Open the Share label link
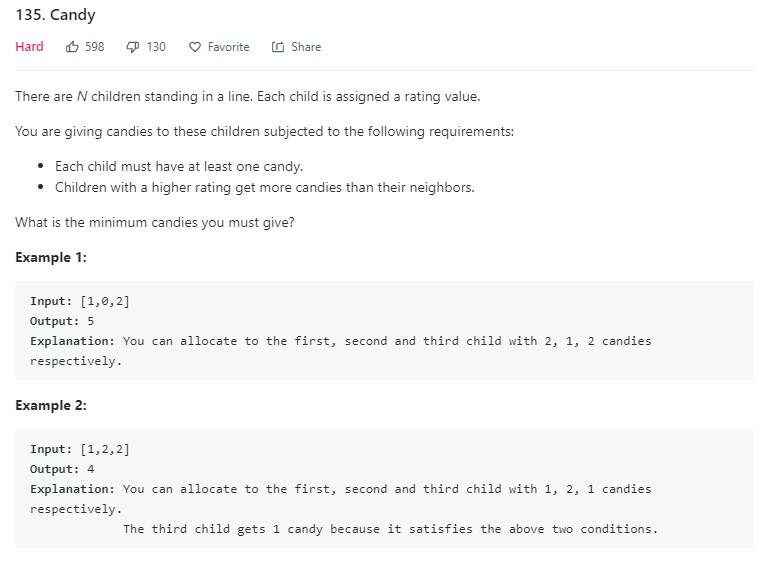The height and width of the screenshot is (561, 770). point(306,47)
